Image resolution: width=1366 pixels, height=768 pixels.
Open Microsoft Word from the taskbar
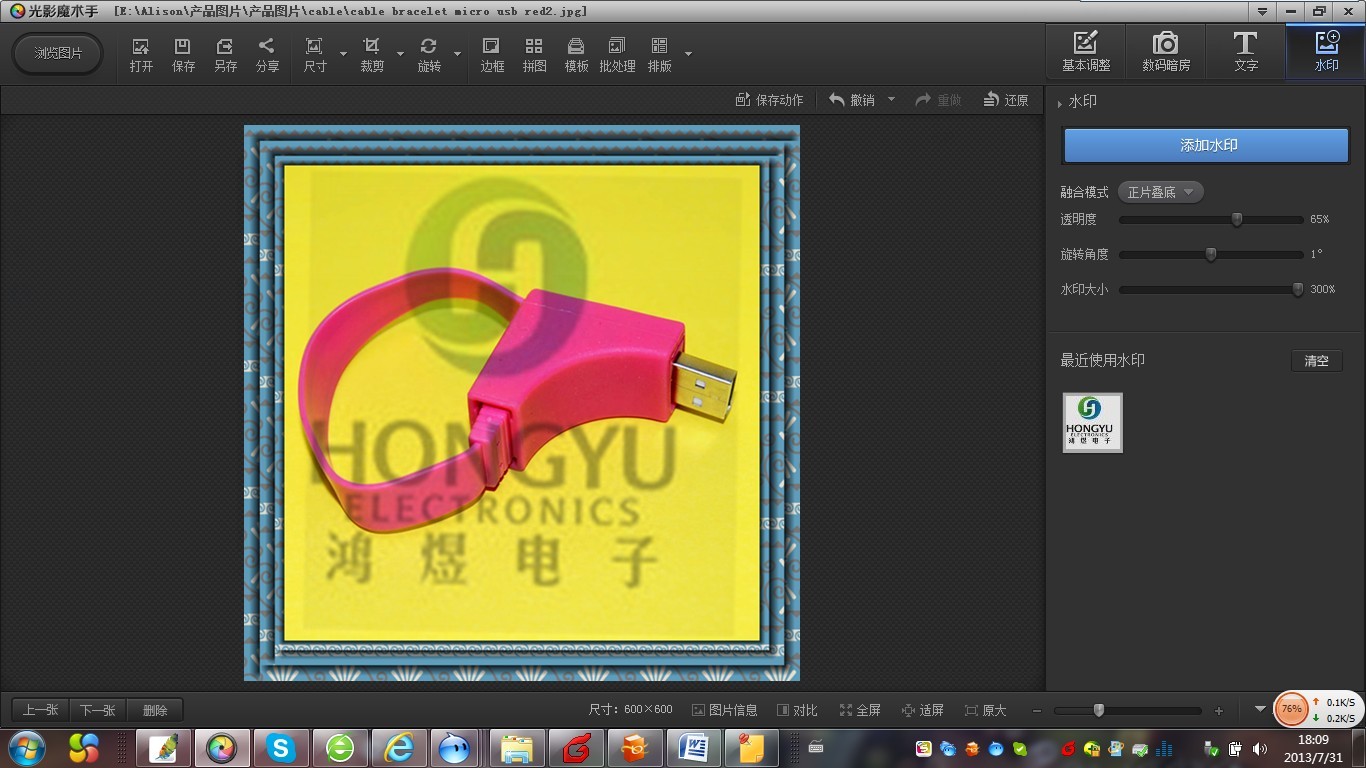tap(694, 748)
